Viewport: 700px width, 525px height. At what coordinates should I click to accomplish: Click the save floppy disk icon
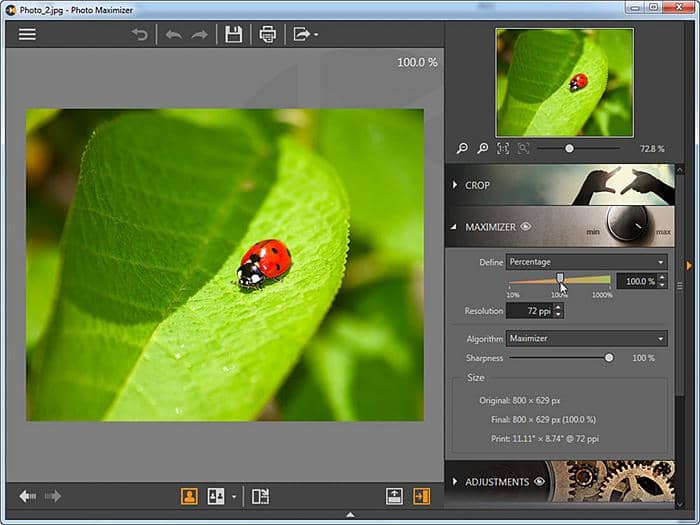(x=233, y=34)
